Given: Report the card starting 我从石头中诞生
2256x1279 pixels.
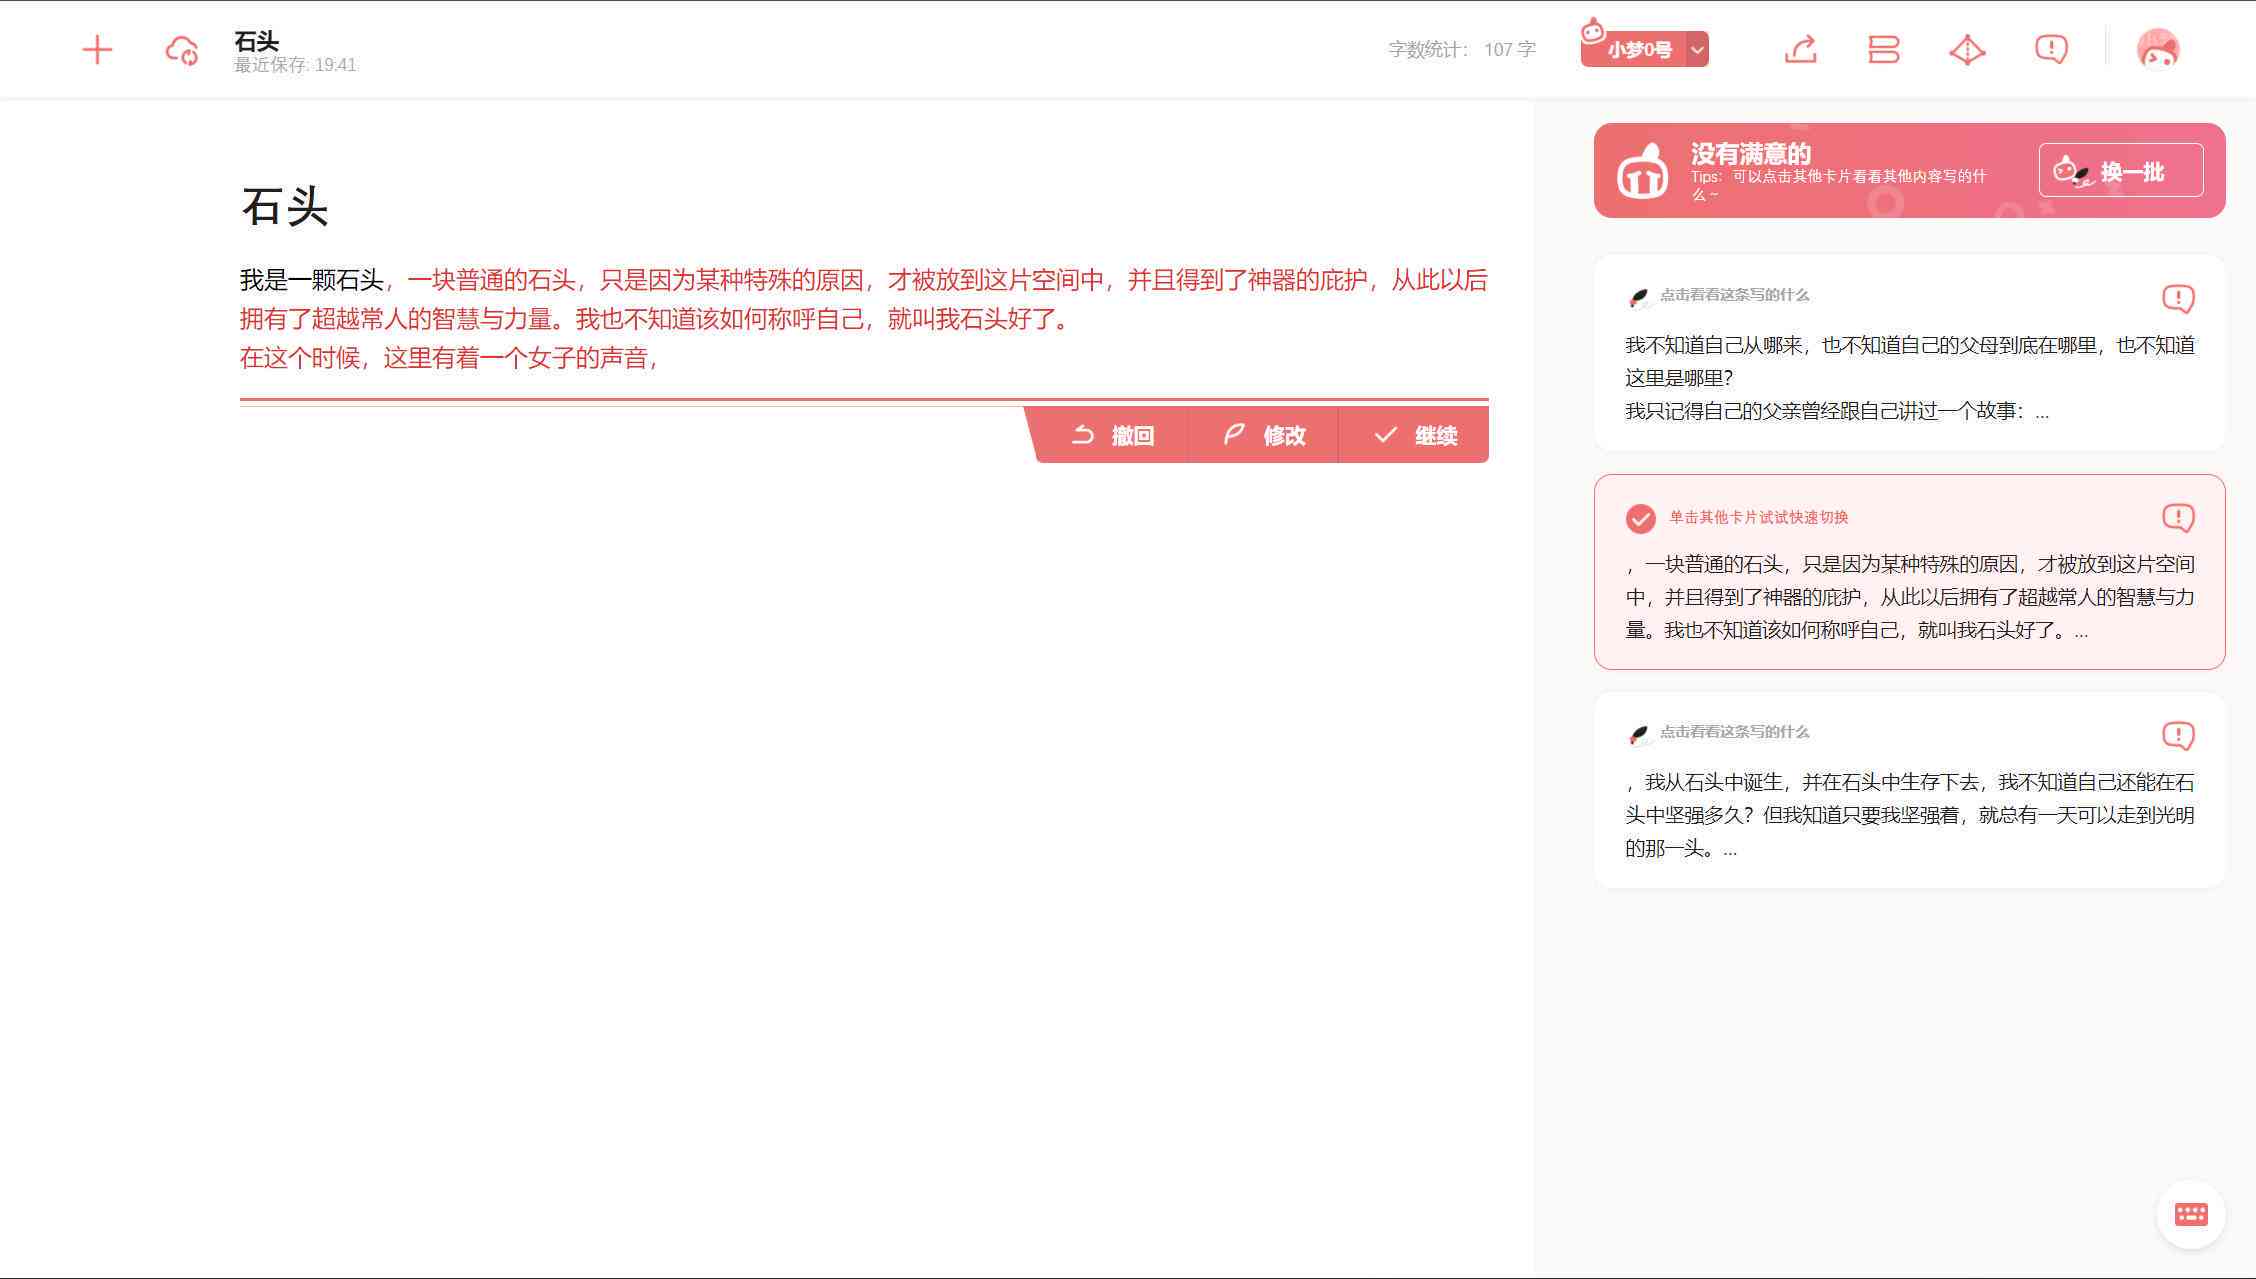Looking at the screenshot, I should [x=2178, y=735].
